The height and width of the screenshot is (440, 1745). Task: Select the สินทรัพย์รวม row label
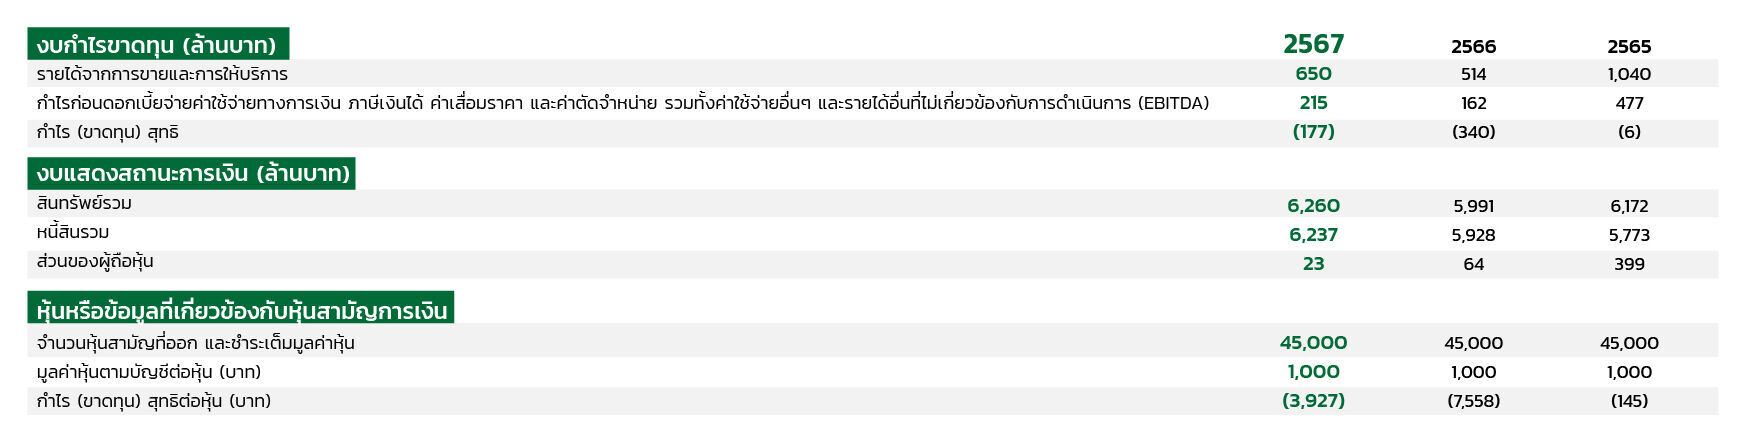tap(84, 203)
